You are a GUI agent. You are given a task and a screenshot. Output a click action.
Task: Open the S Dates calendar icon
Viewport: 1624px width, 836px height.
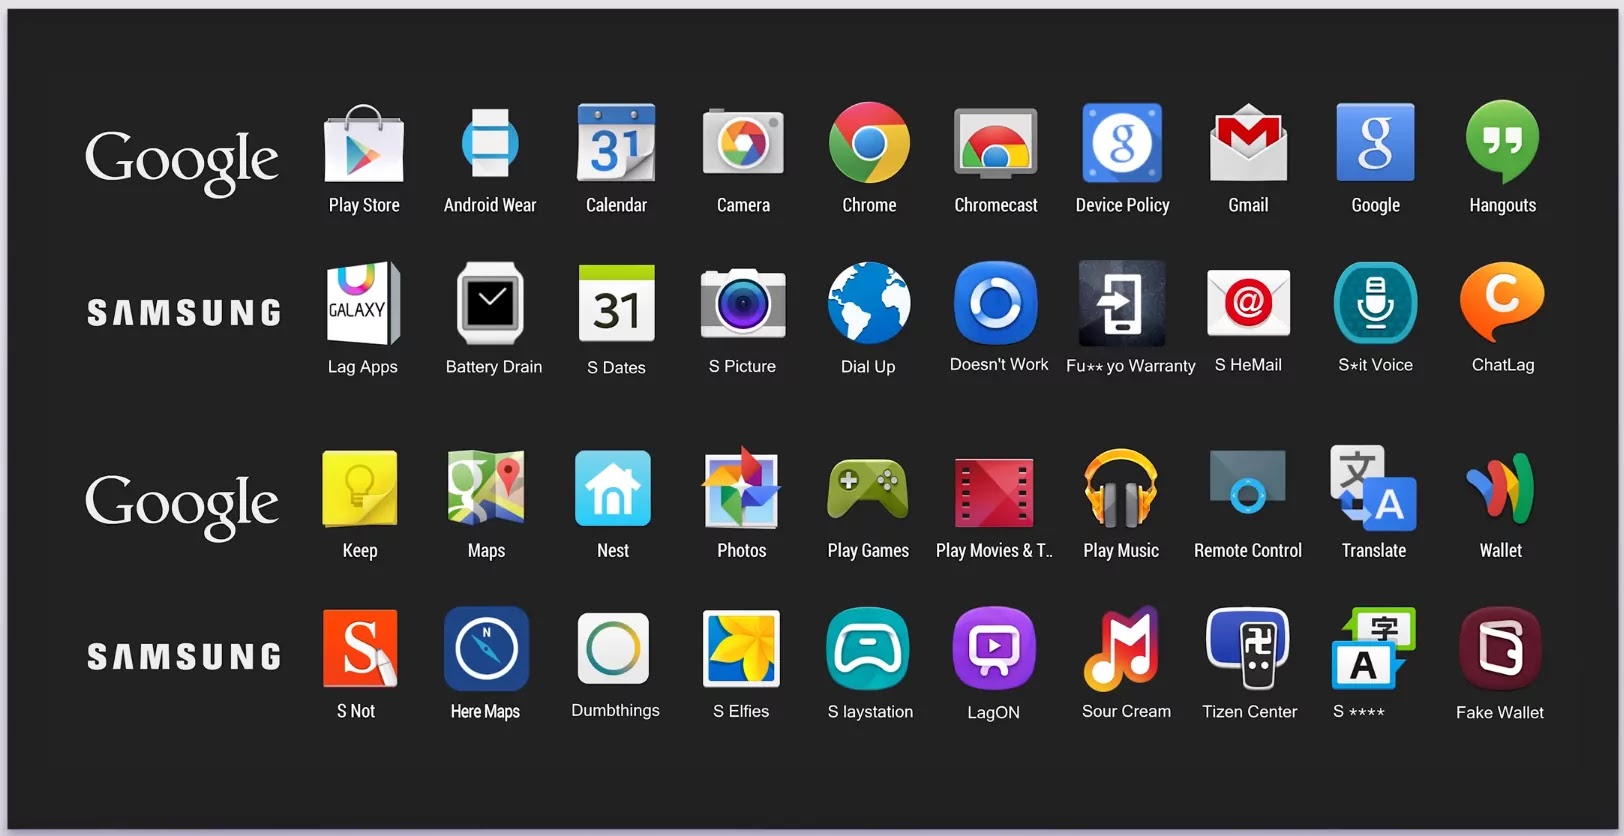(x=616, y=303)
